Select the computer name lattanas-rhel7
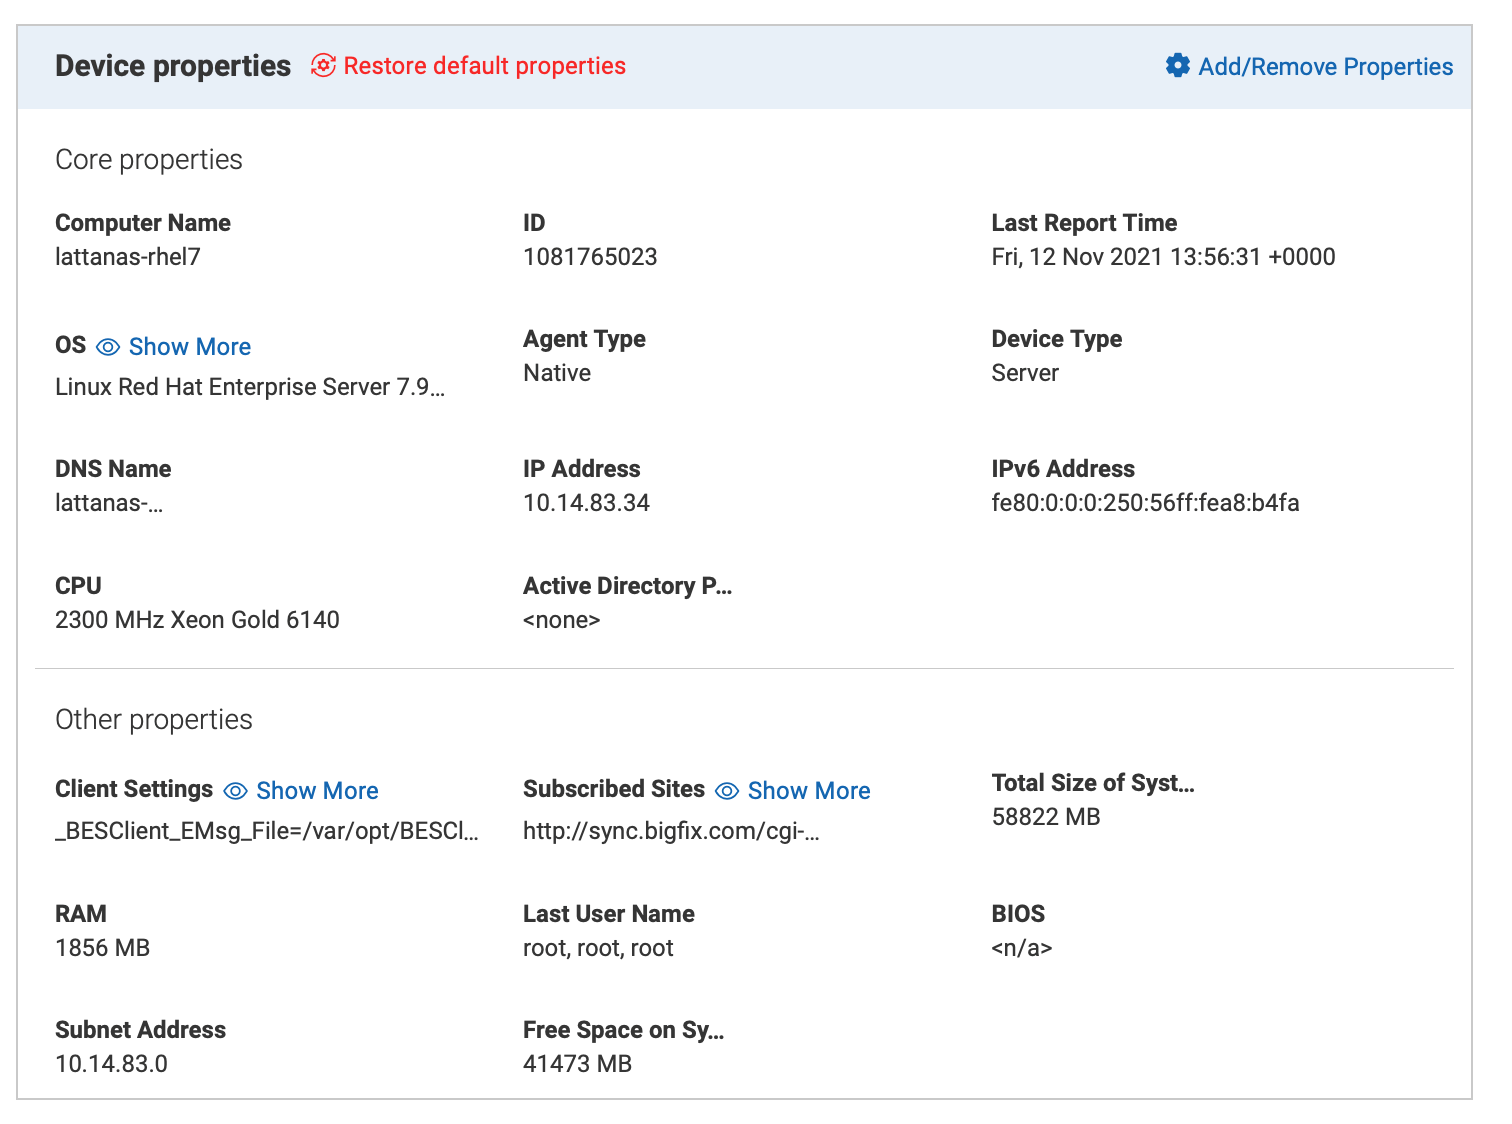Viewport: 1512px width, 1124px height. tap(128, 256)
